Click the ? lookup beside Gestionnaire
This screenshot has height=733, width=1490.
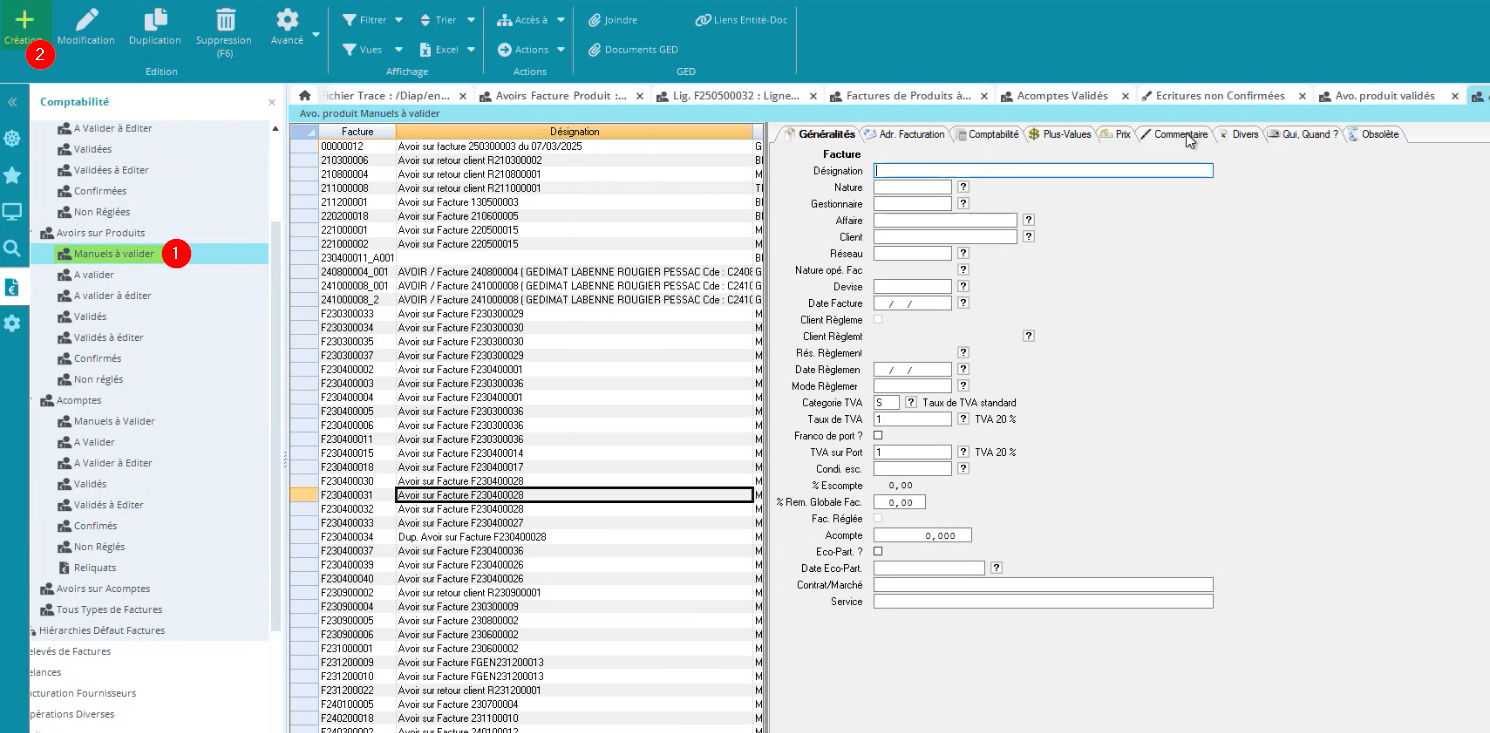click(x=963, y=203)
